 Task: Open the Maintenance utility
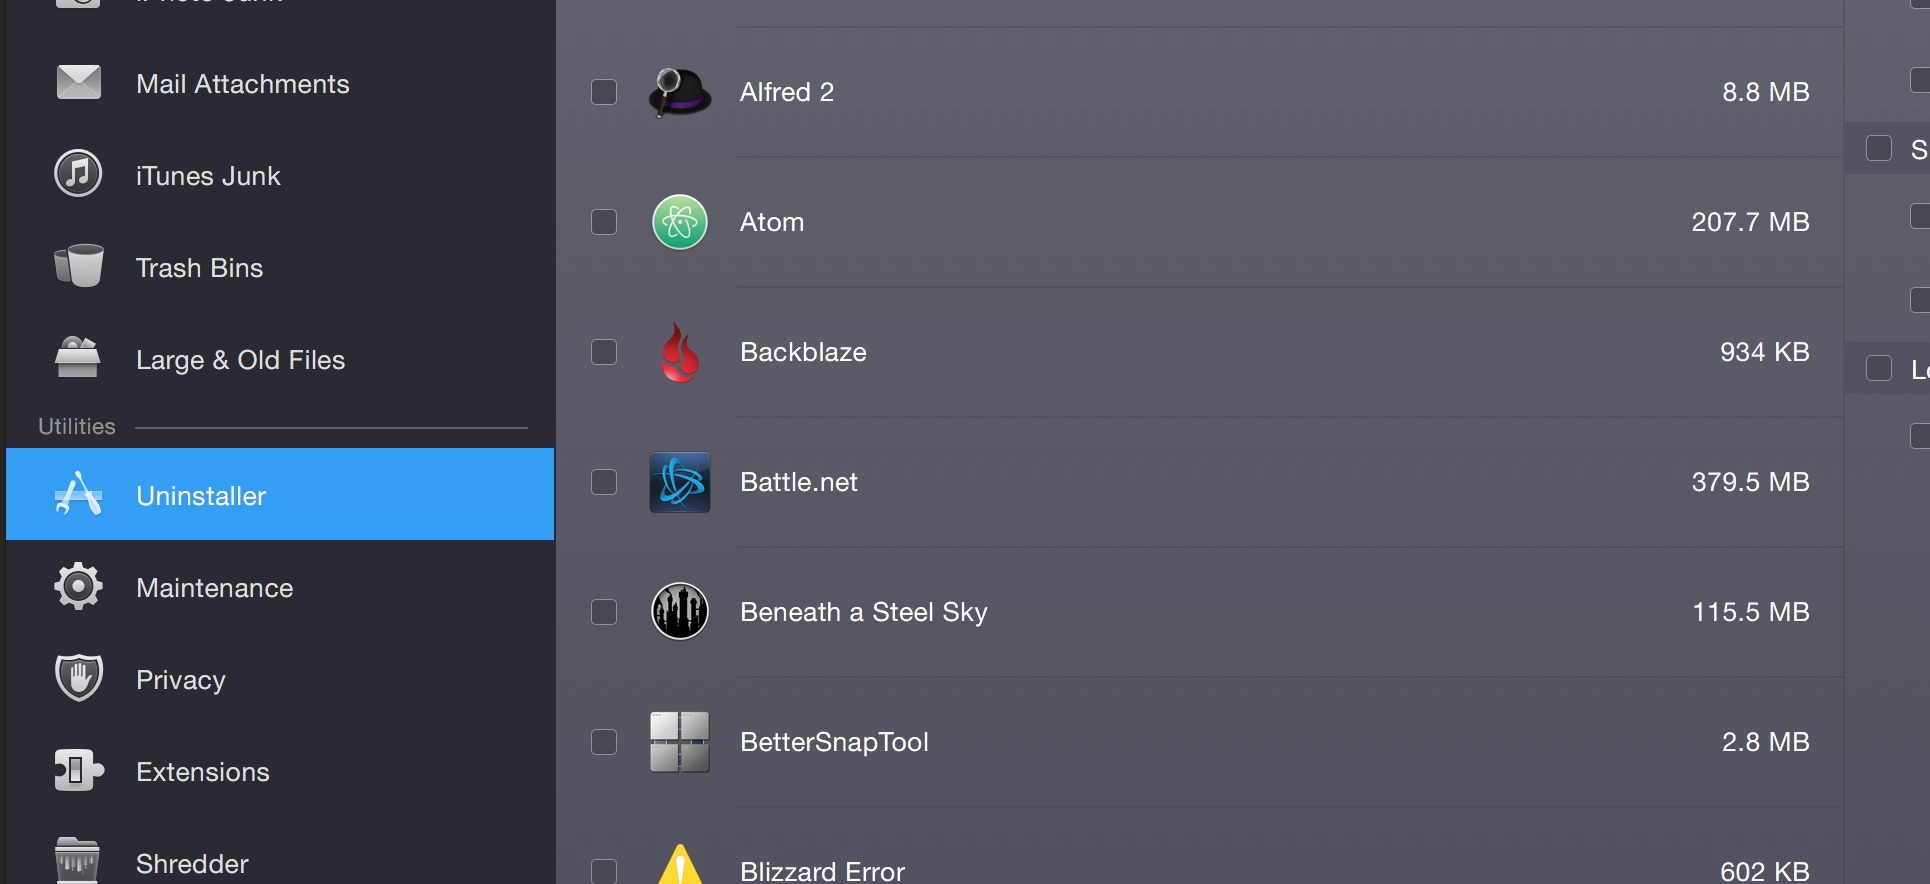[x=215, y=588]
